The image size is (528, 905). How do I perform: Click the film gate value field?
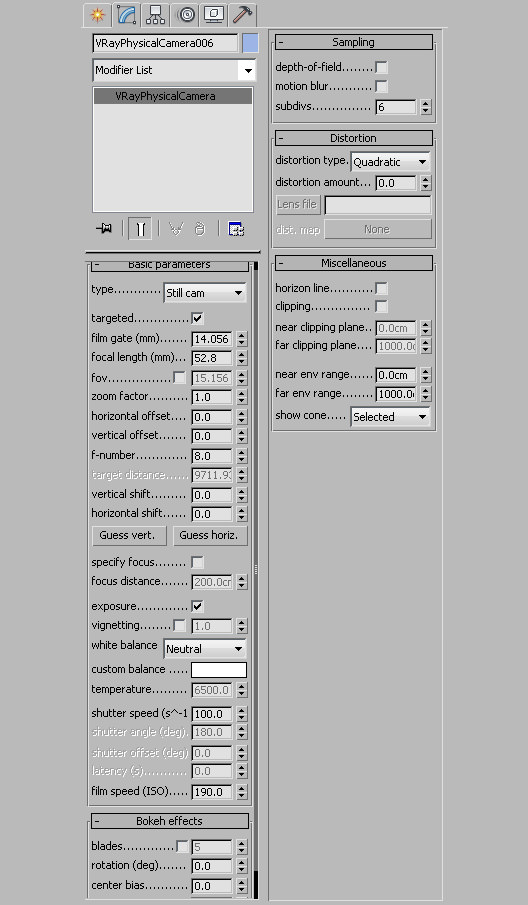coord(212,339)
